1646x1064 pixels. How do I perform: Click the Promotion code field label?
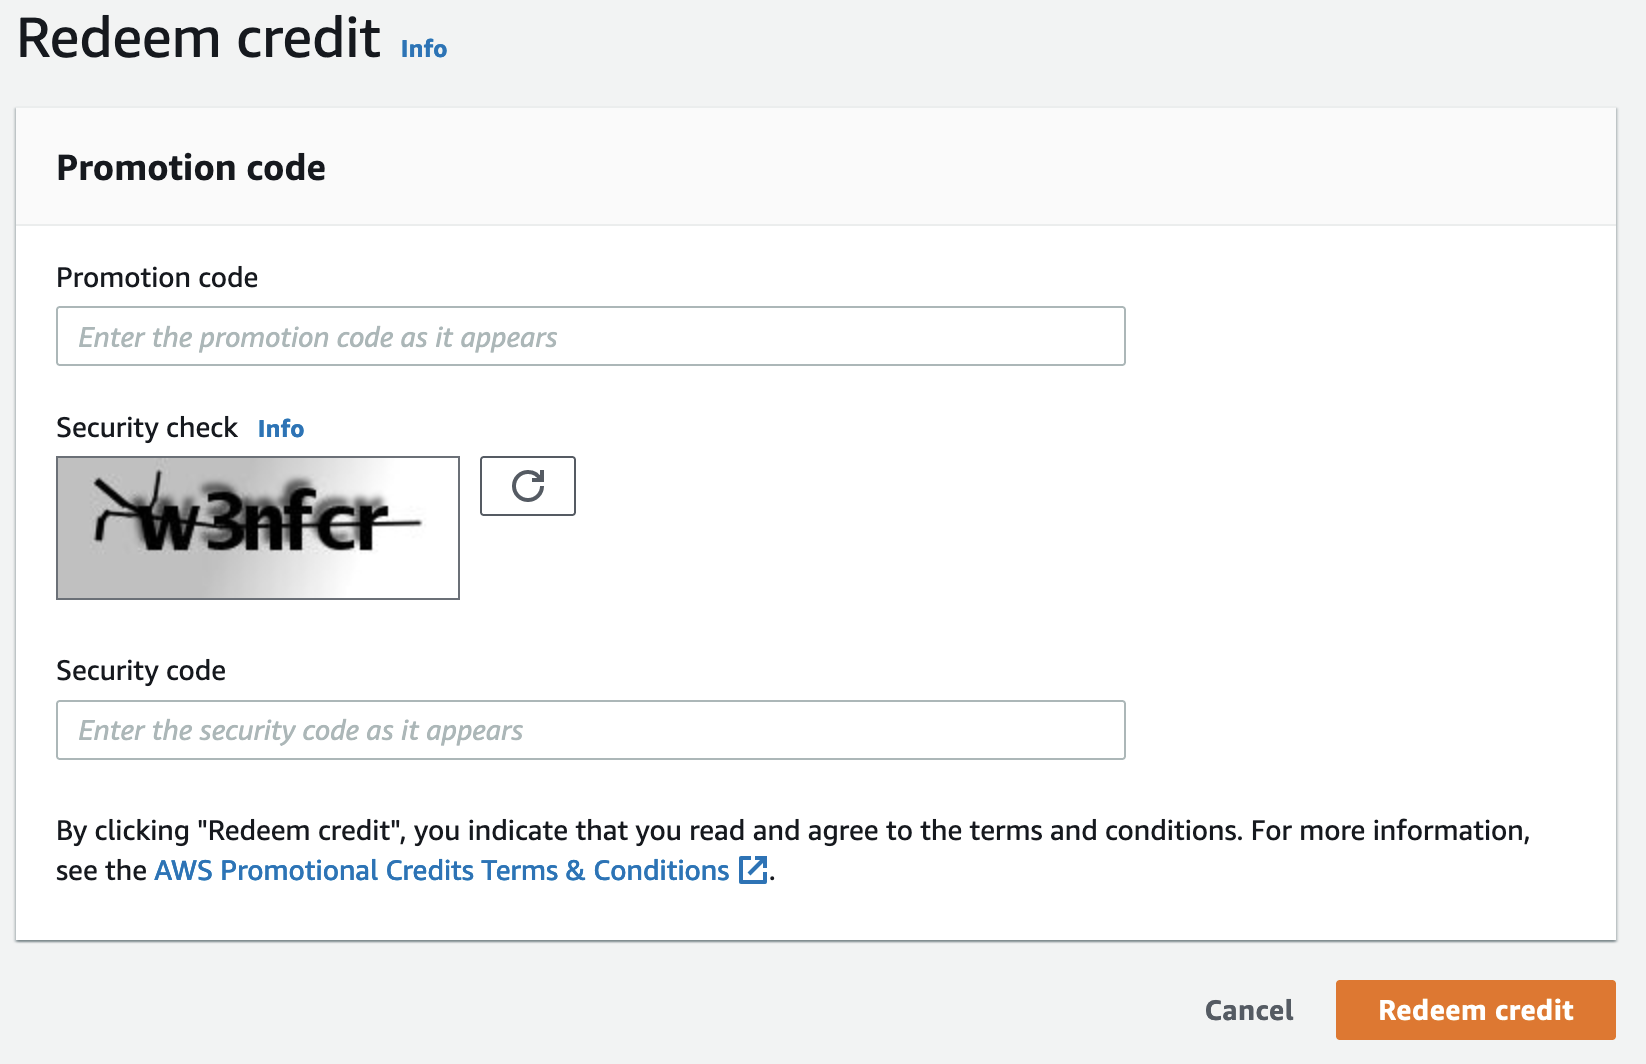click(157, 277)
